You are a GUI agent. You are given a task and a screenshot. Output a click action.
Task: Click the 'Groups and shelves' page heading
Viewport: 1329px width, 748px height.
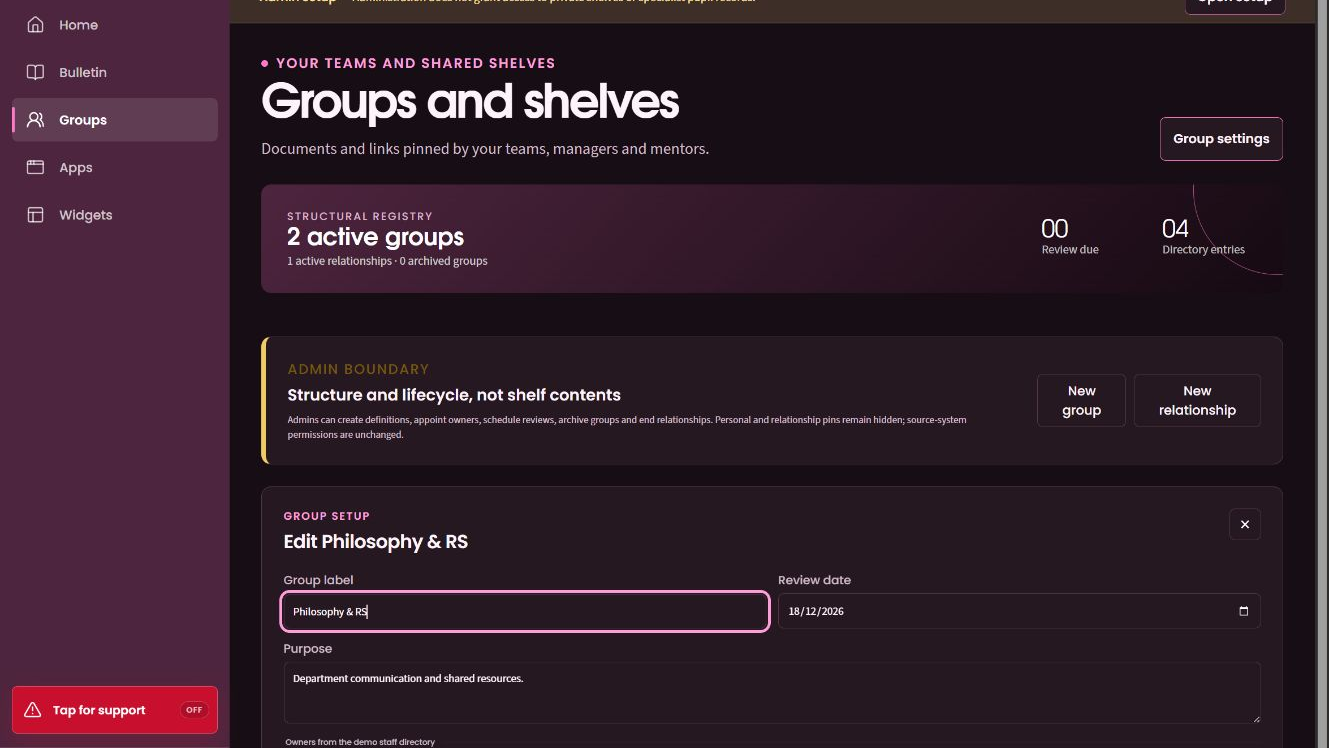point(470,102)
